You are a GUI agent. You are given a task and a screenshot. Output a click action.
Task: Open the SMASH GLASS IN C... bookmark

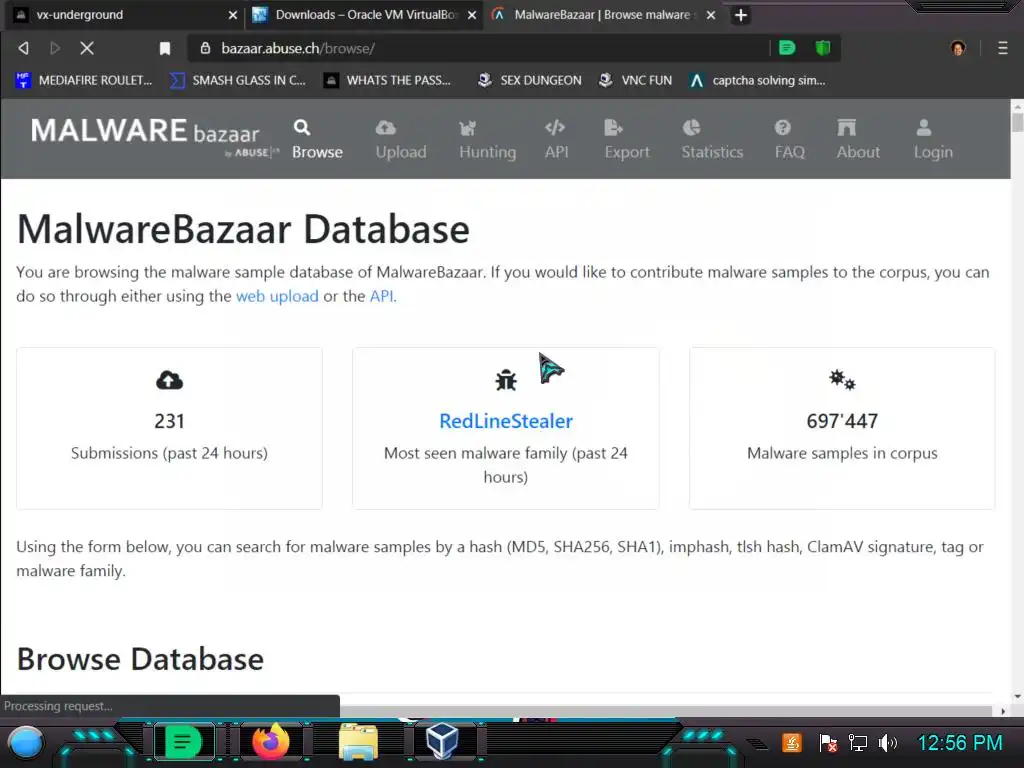[238, 80]
